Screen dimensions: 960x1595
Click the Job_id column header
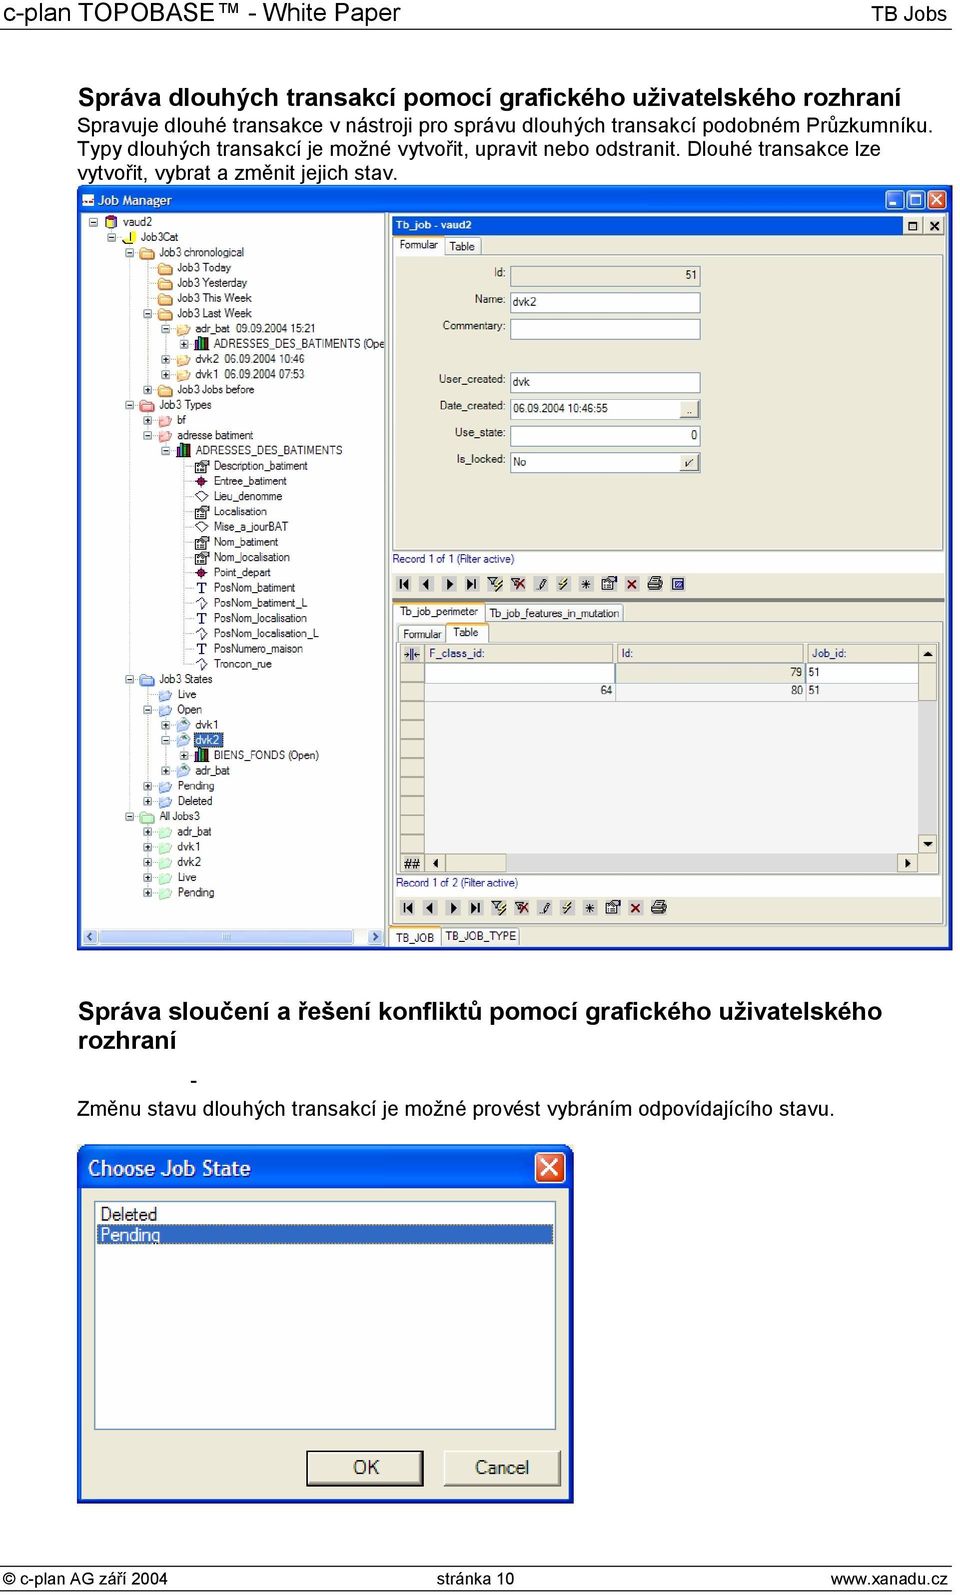(862, 654)
